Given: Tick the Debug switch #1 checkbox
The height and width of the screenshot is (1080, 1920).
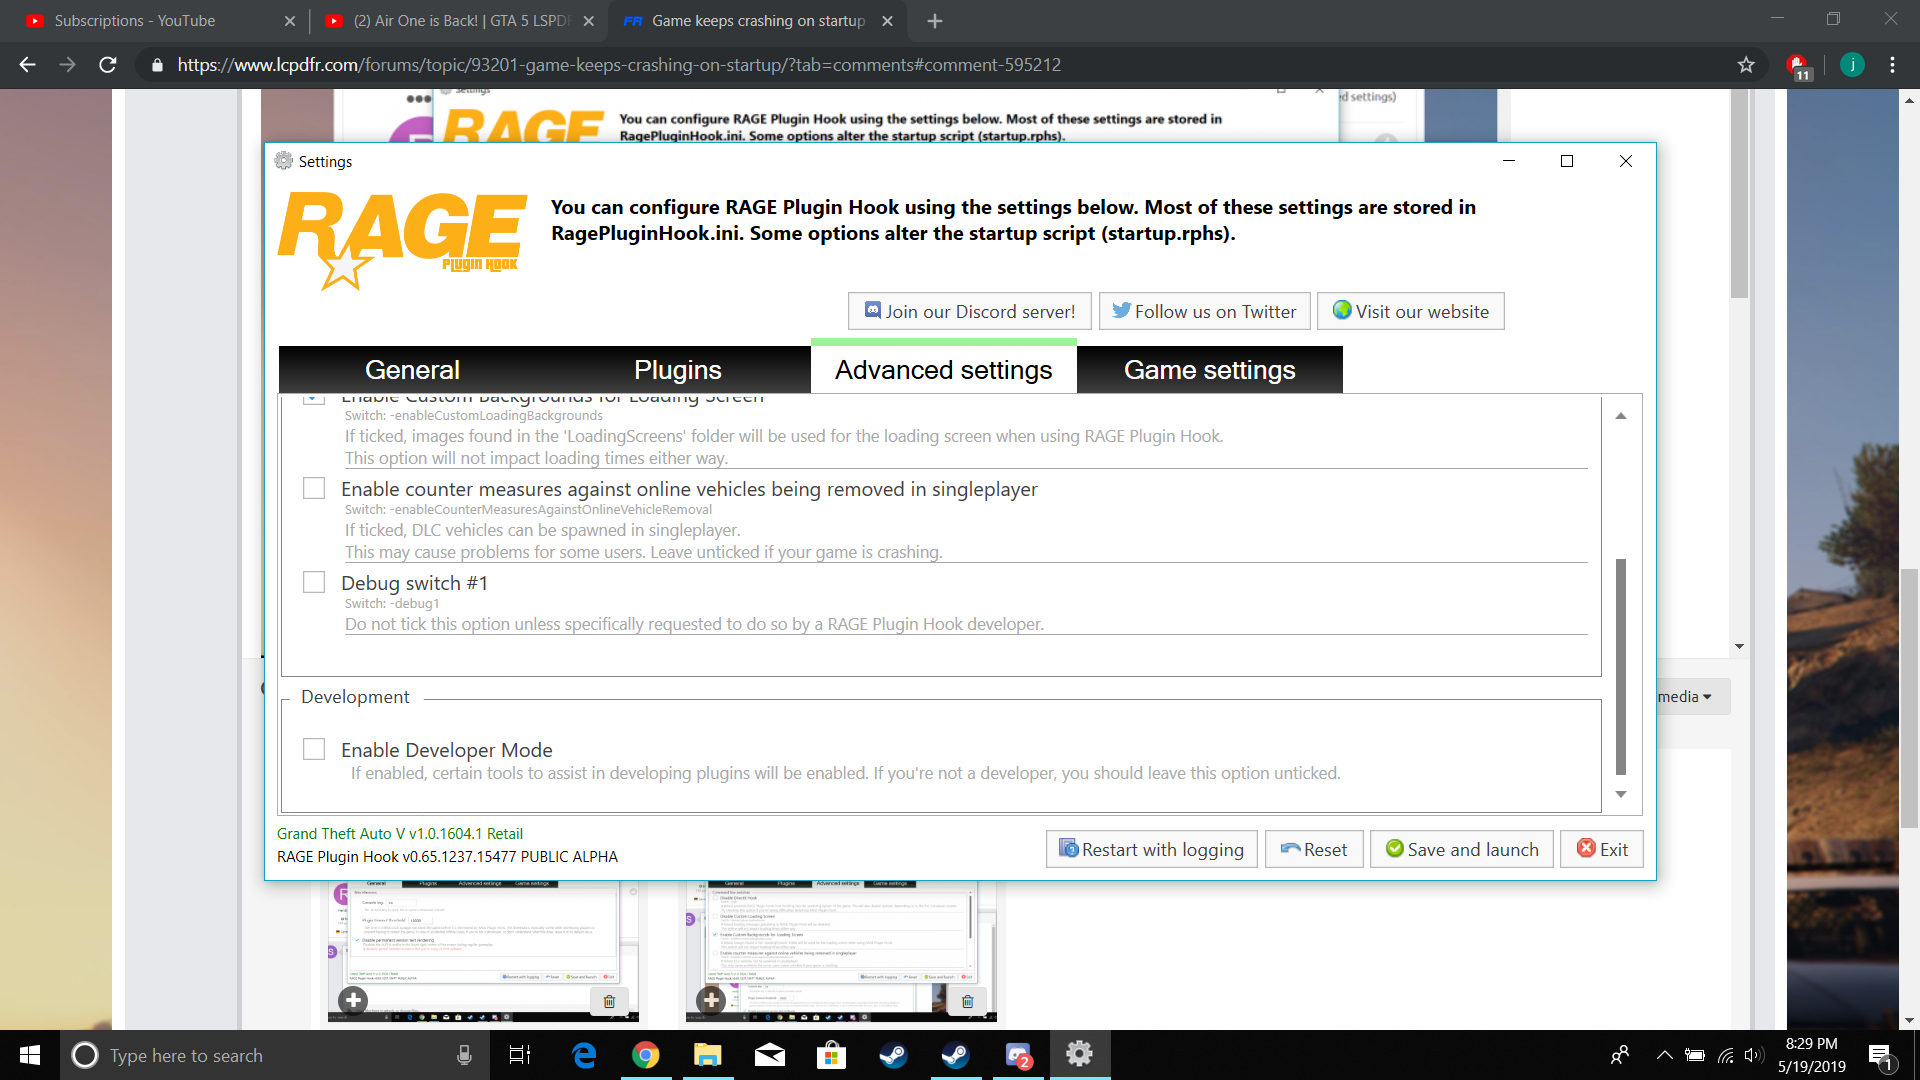Looking at the screenshot, I should 314,582.
